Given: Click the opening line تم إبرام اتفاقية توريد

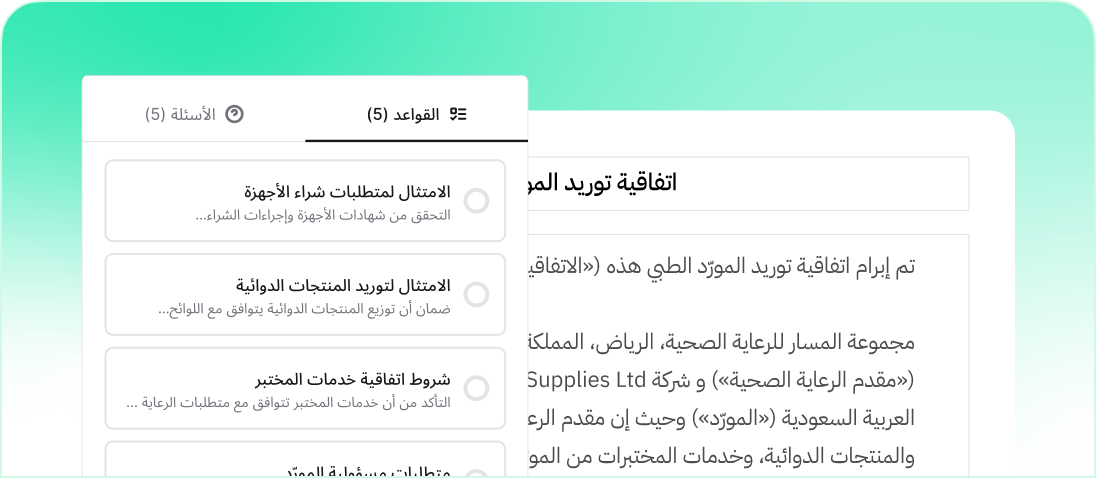Looking at the screenshot, I should point(720,267).
